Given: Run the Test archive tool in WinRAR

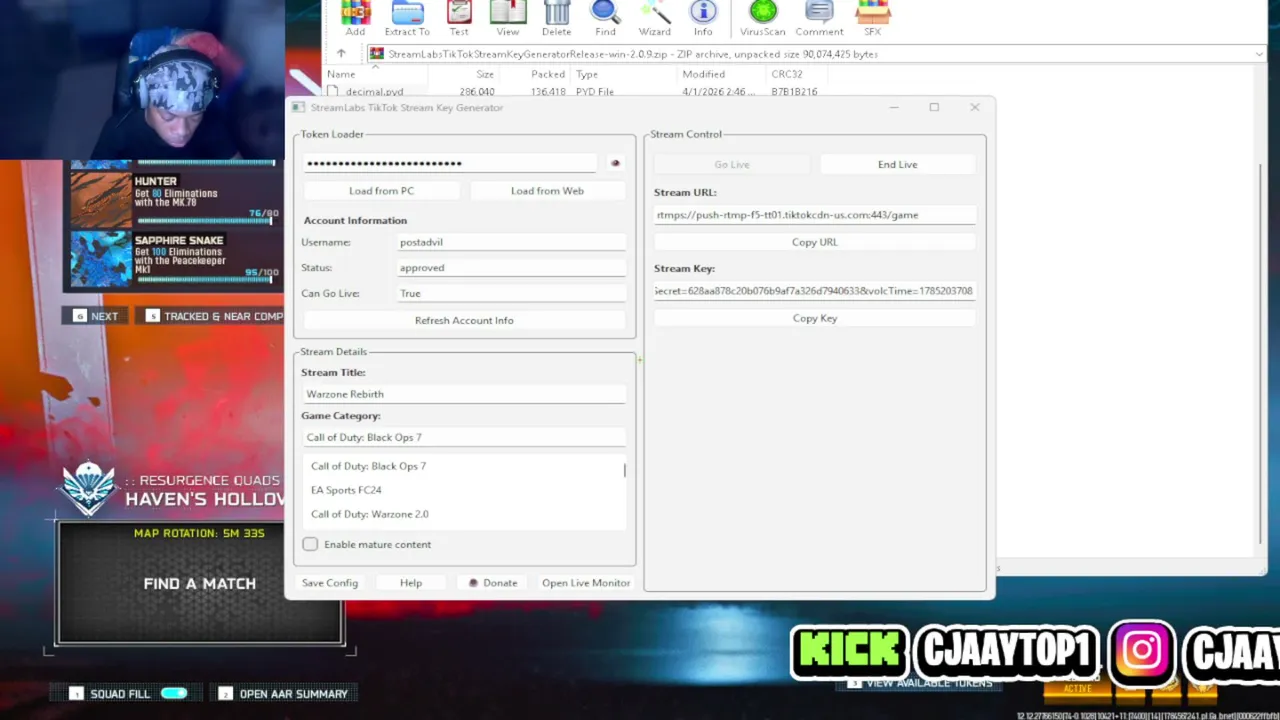Looking at the screenshot, I should pos(459,18).
